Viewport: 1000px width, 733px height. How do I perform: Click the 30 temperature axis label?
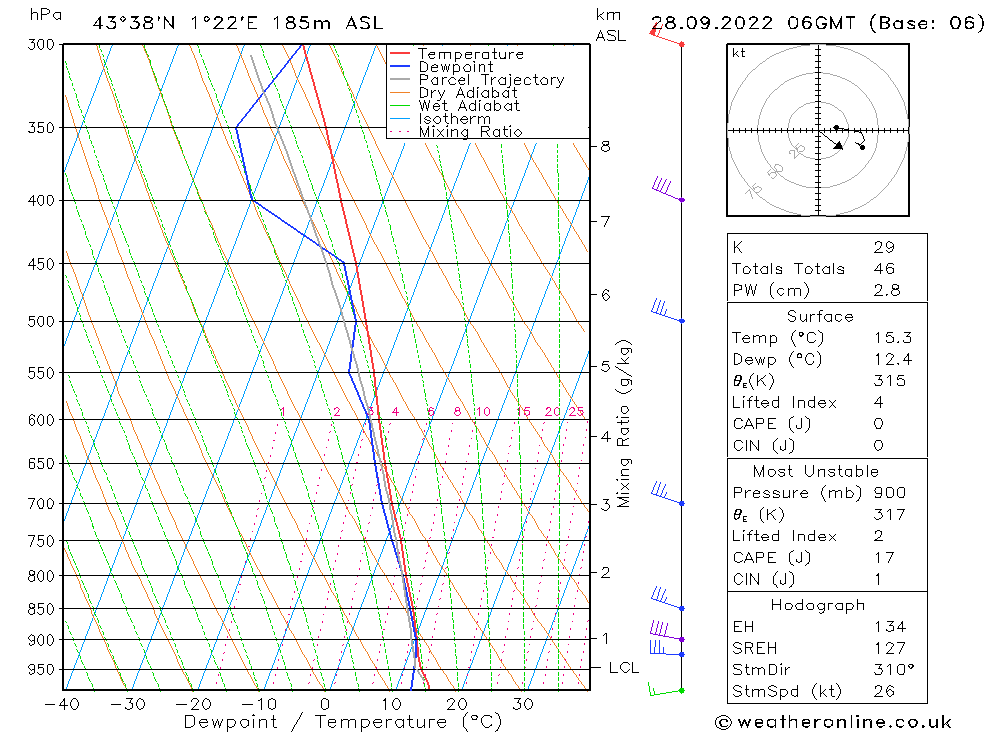(x=523, y=704)
